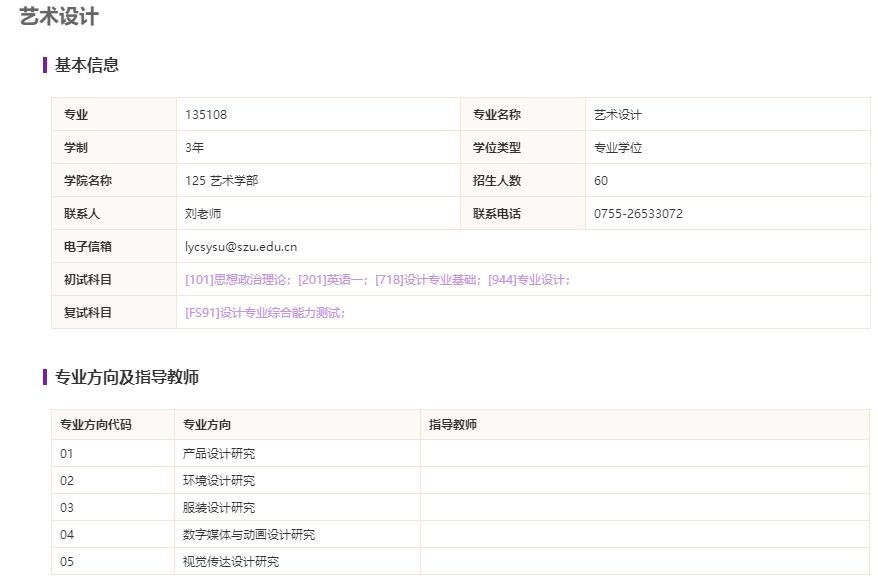Select the major code 135108 cell
The height and width of the screenshot is (578, 878).
(206, 115)
